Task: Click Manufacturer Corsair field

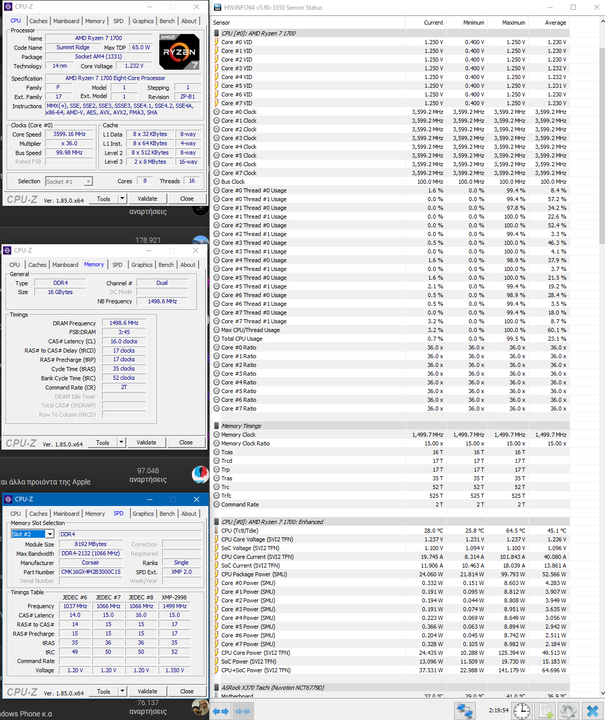Action: [91, 562]
